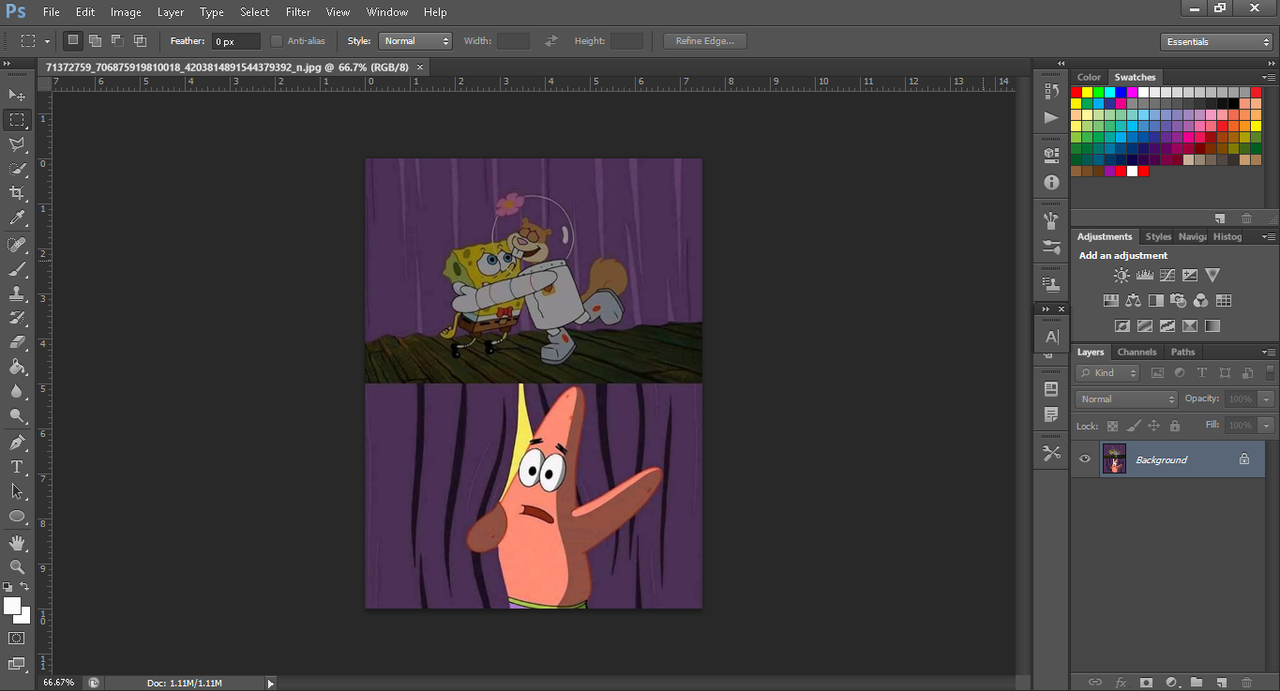This screenshot has height=691, width=1280.
Task: Switch to the Color tab
Action: [x=1089, y=77]
